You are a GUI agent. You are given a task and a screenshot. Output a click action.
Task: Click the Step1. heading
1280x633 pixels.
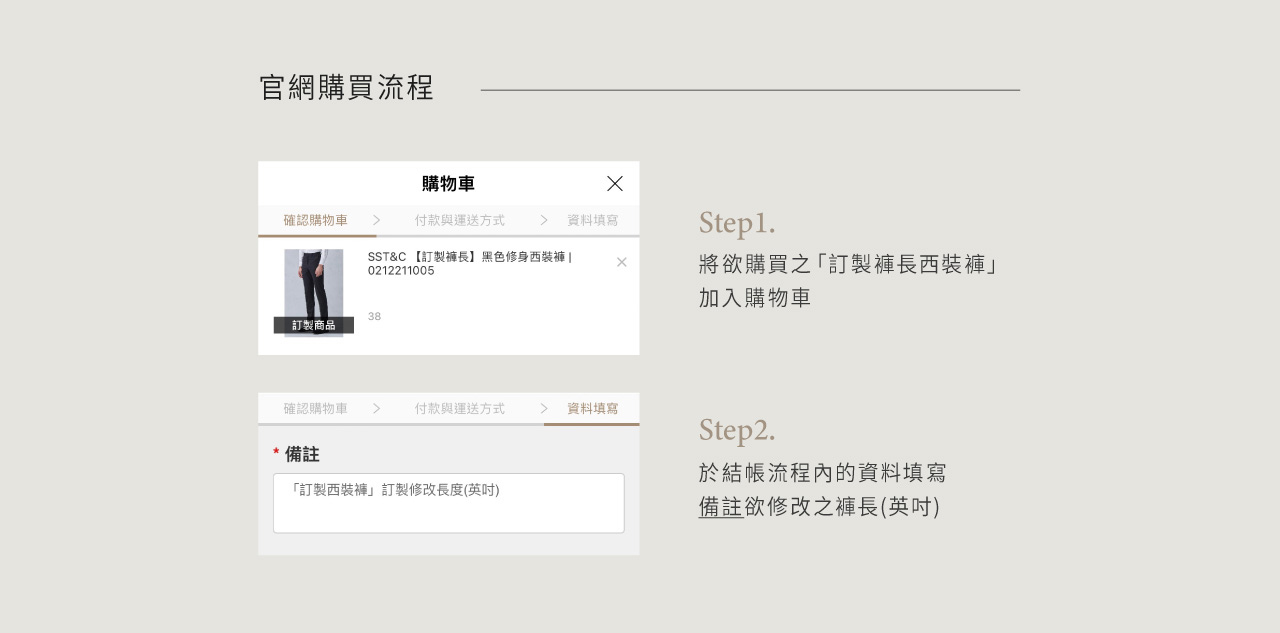tap(737, 222)
